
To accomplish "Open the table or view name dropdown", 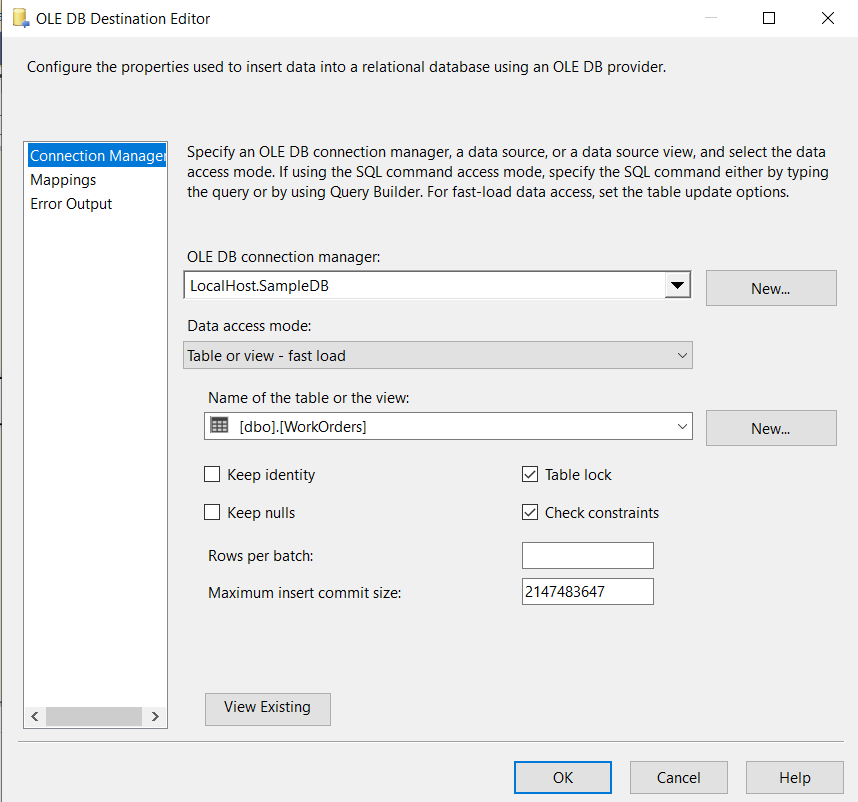I will click(682, 426).
